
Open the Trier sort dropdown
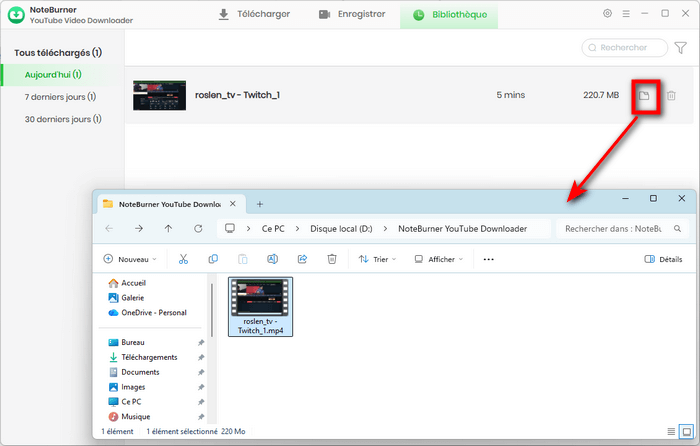pyautogui.click(x=377, y=259)
